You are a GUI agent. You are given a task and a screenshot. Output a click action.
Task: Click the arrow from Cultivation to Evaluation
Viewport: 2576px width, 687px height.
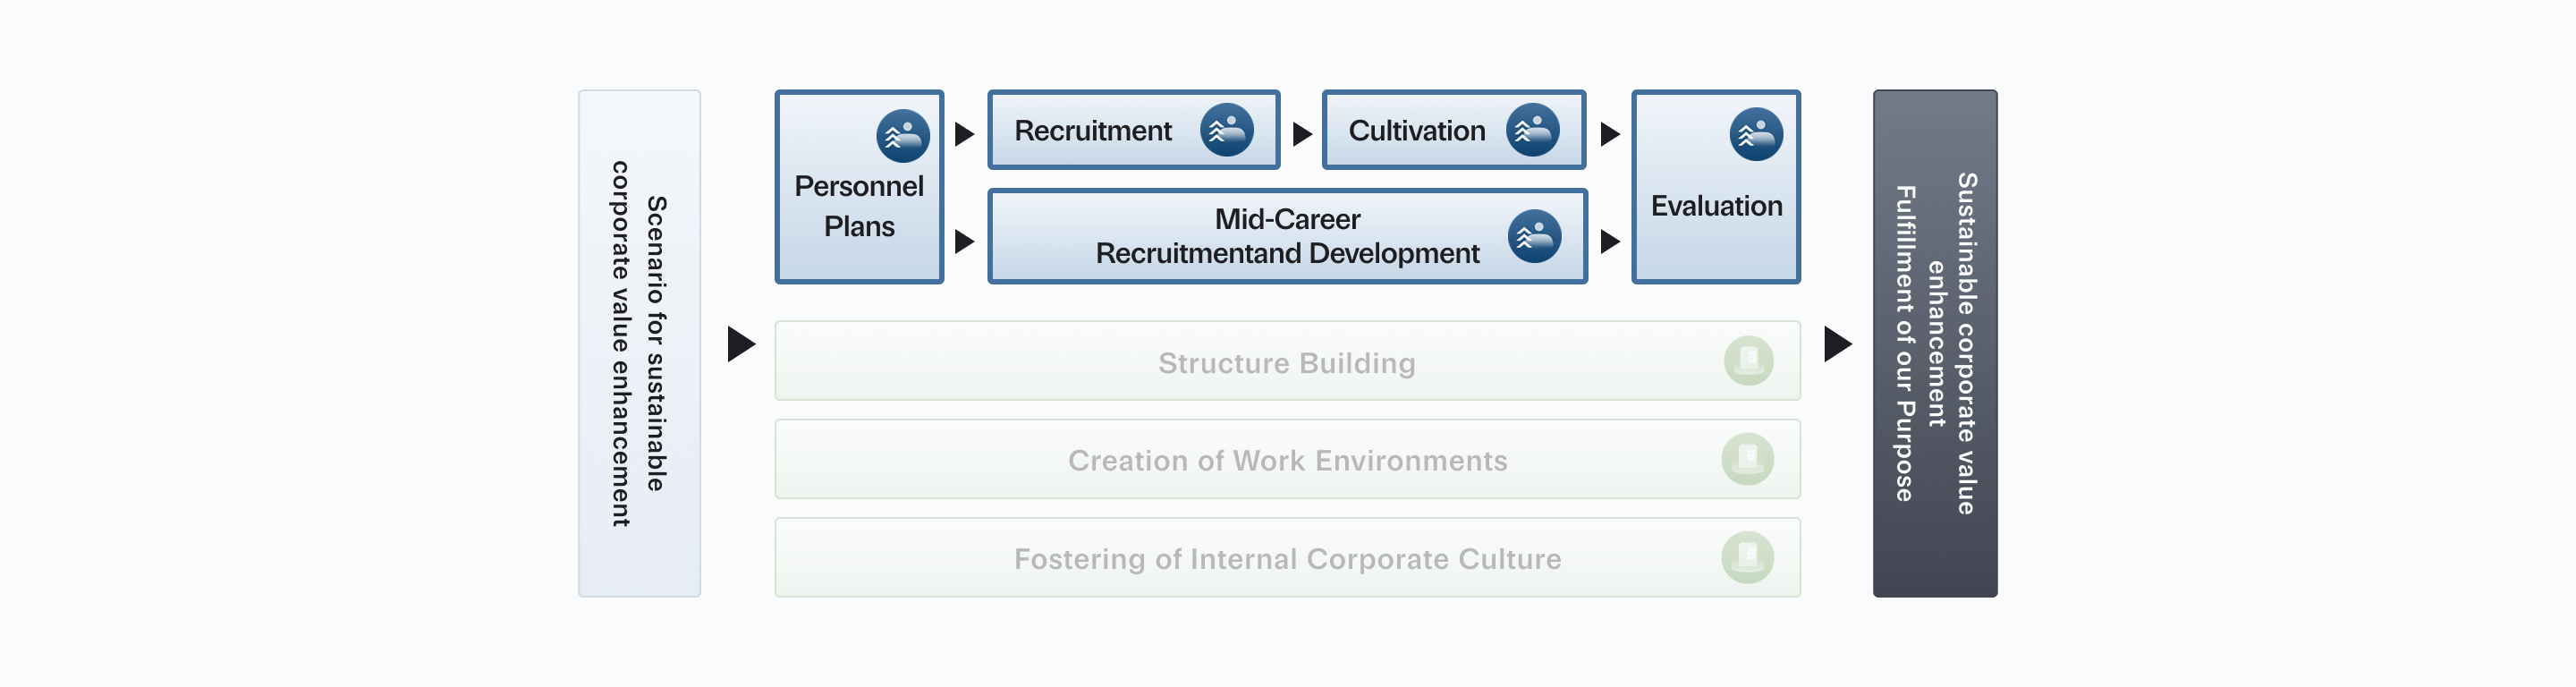[1609, 134]
